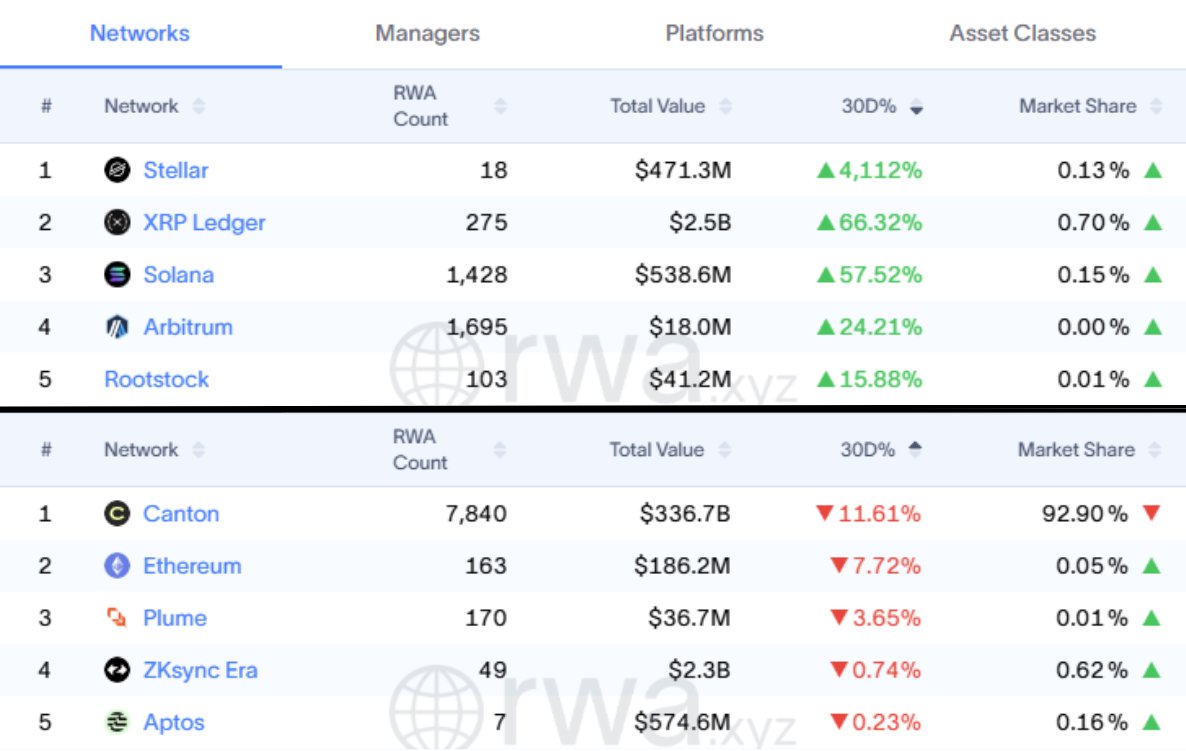Open the Stellar network link
Screen dimensions: 1186x751
click(x=175, y=170)
